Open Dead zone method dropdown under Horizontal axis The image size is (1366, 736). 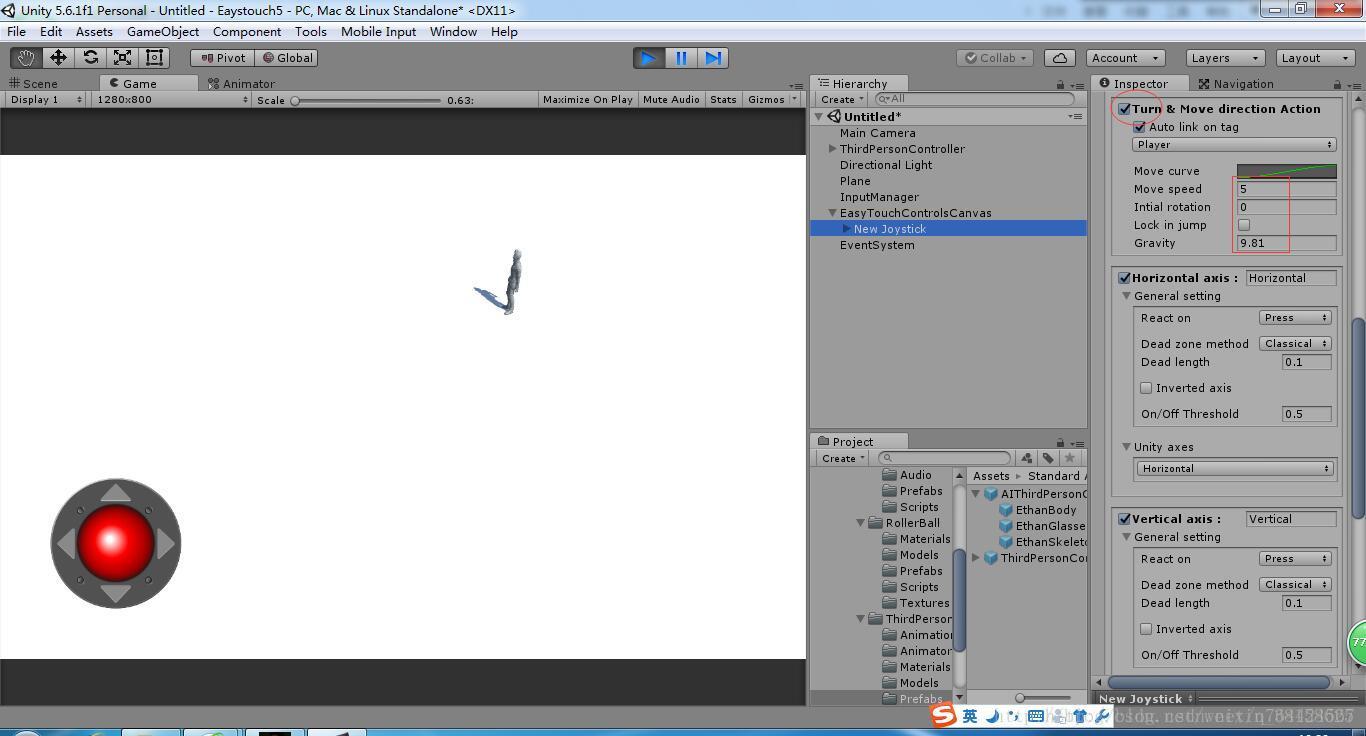pyautogui.click(x=1295, y=344)
